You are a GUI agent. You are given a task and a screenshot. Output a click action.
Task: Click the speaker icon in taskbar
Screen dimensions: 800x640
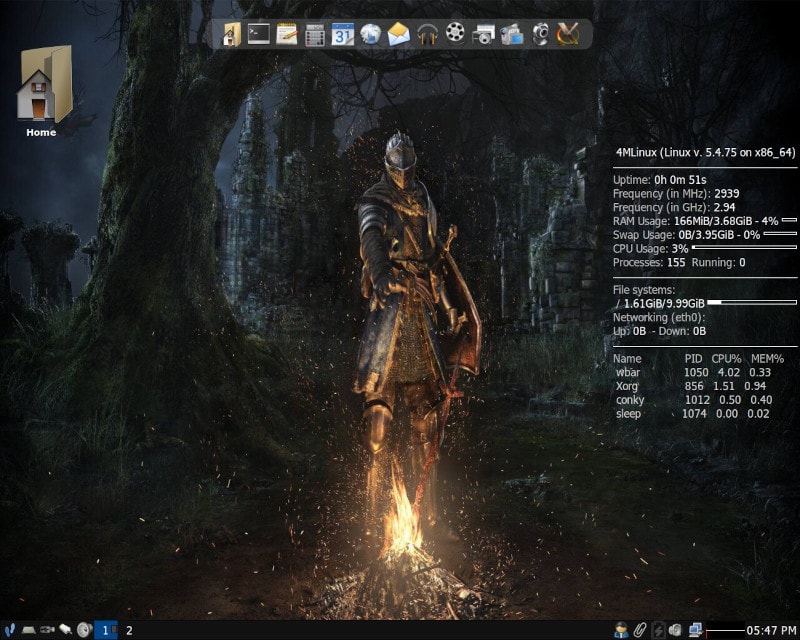point(84,630)
